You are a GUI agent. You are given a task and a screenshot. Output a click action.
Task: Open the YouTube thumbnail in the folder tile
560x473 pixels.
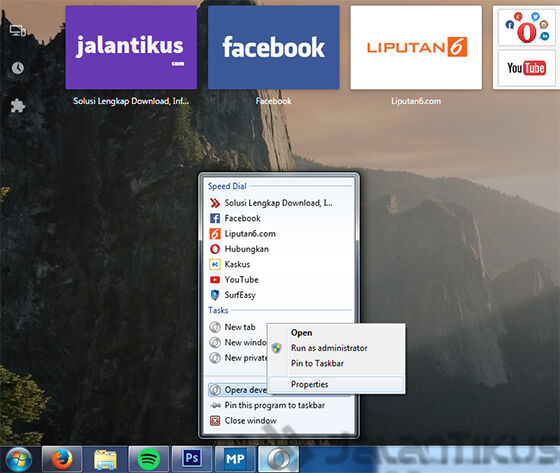tap(526, 68)
